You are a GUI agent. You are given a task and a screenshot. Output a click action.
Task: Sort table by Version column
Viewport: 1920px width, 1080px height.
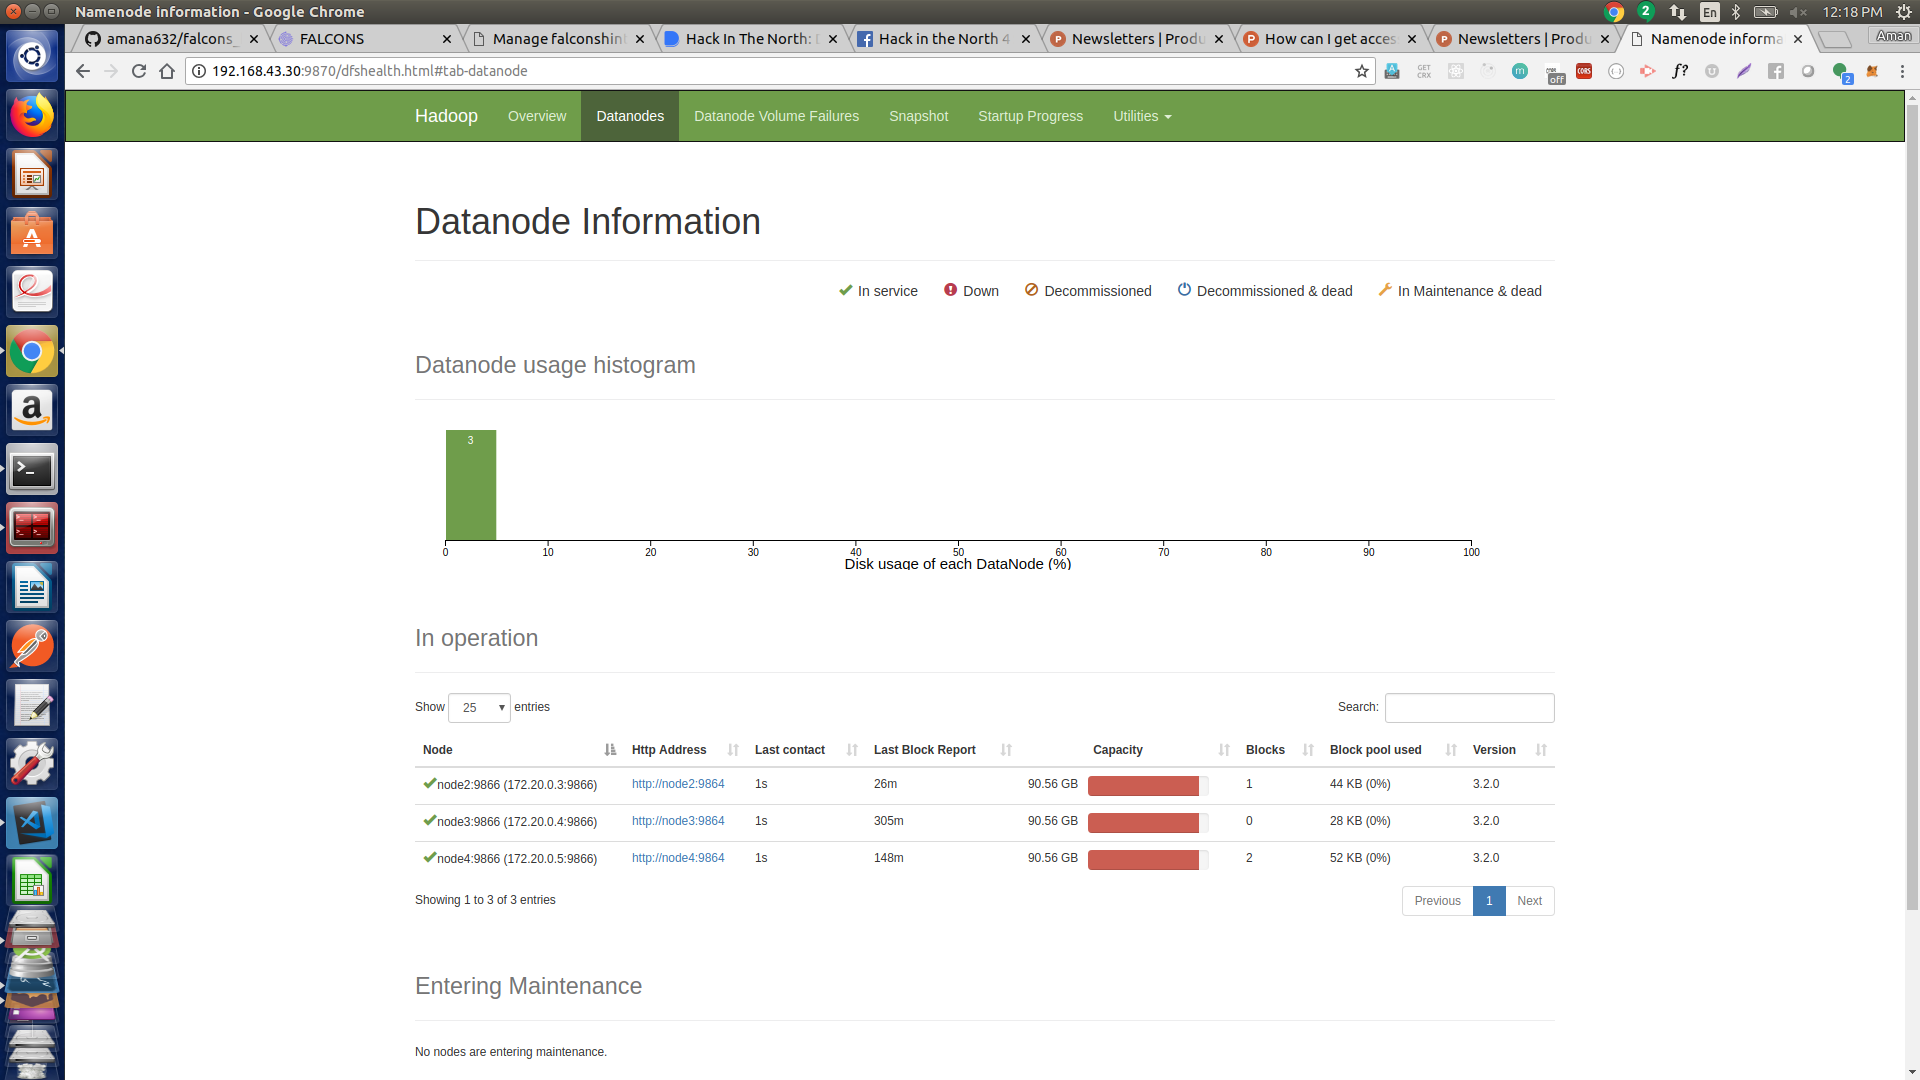point(1509,750)
